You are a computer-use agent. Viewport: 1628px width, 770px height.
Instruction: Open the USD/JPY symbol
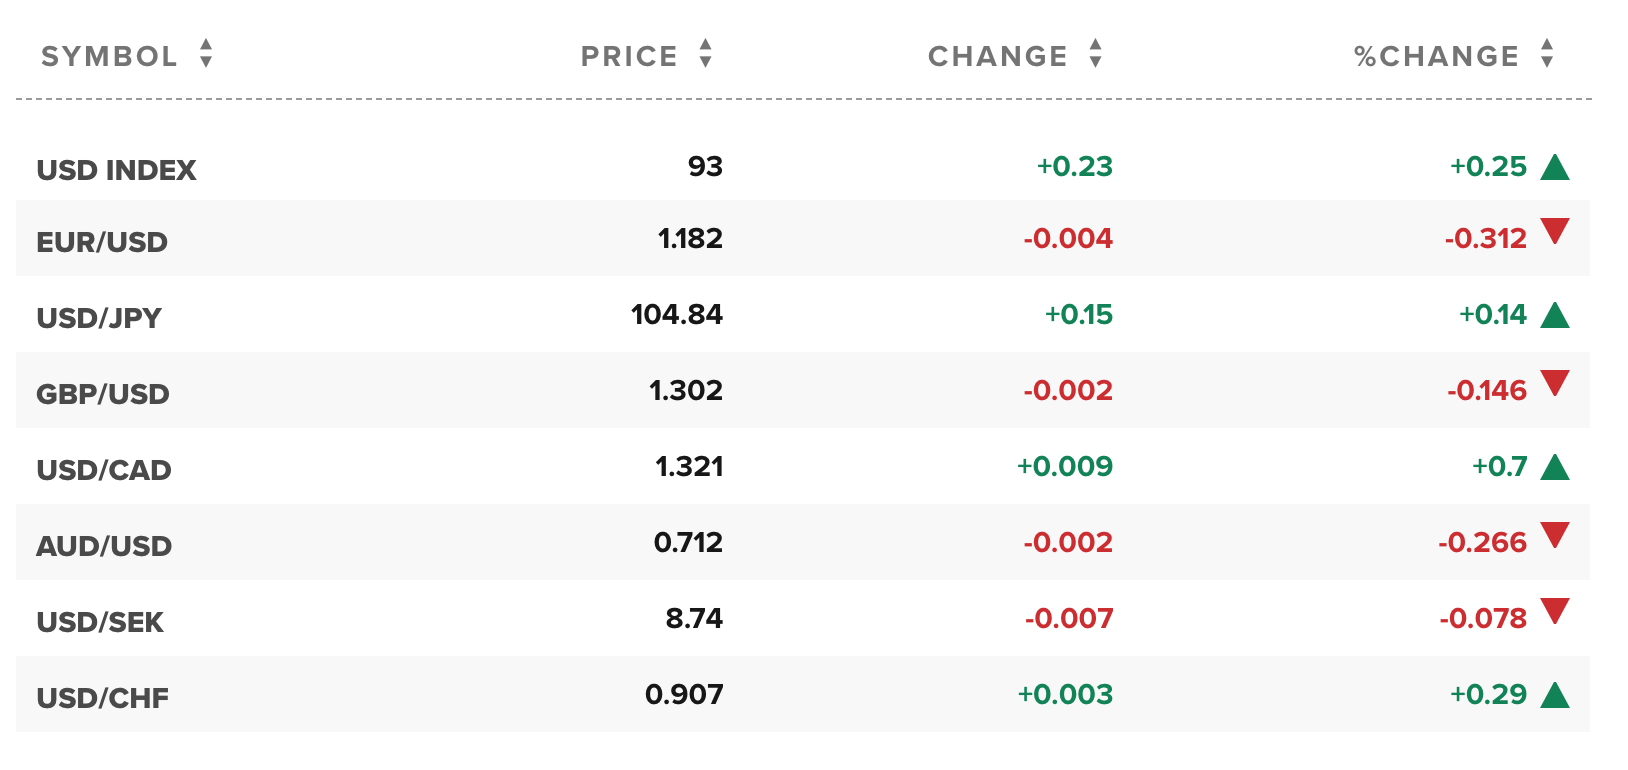click(99, 318)
